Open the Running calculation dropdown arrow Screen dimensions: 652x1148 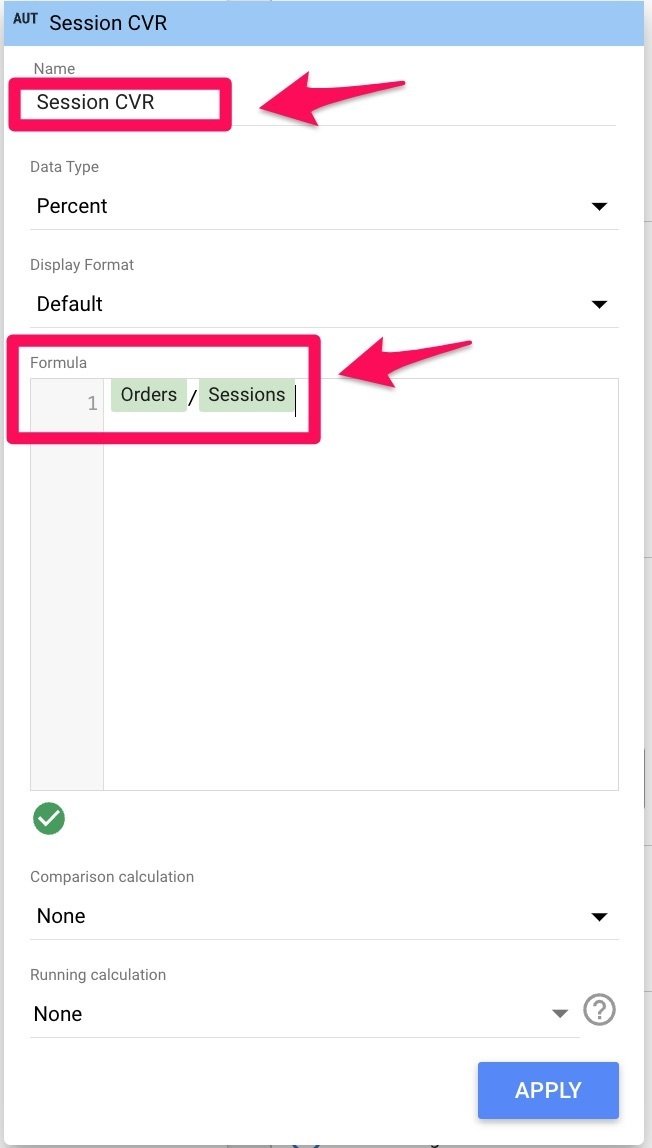(x=560, y=1014)
